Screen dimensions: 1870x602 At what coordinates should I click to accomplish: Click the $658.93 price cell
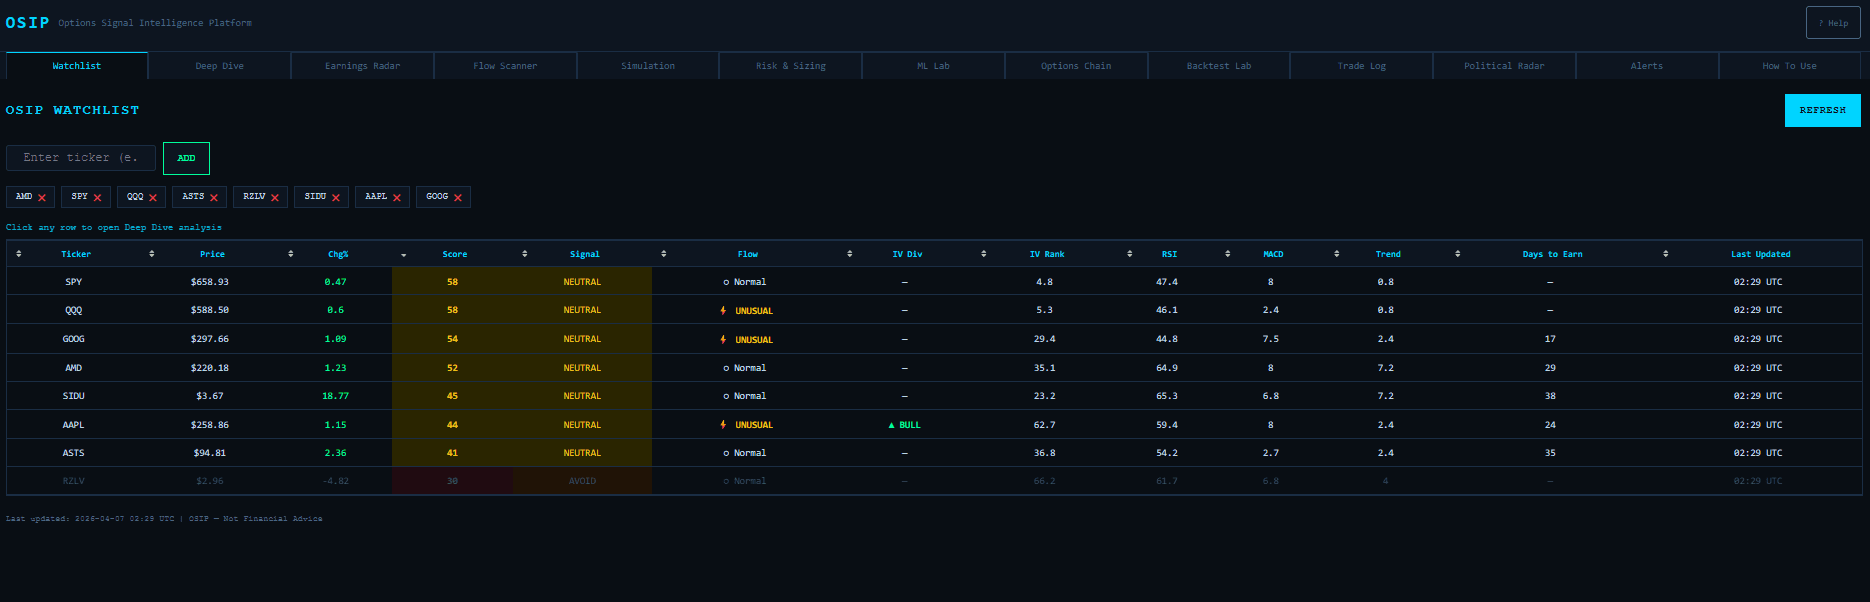pyautogui.click(x=210, y=282)
